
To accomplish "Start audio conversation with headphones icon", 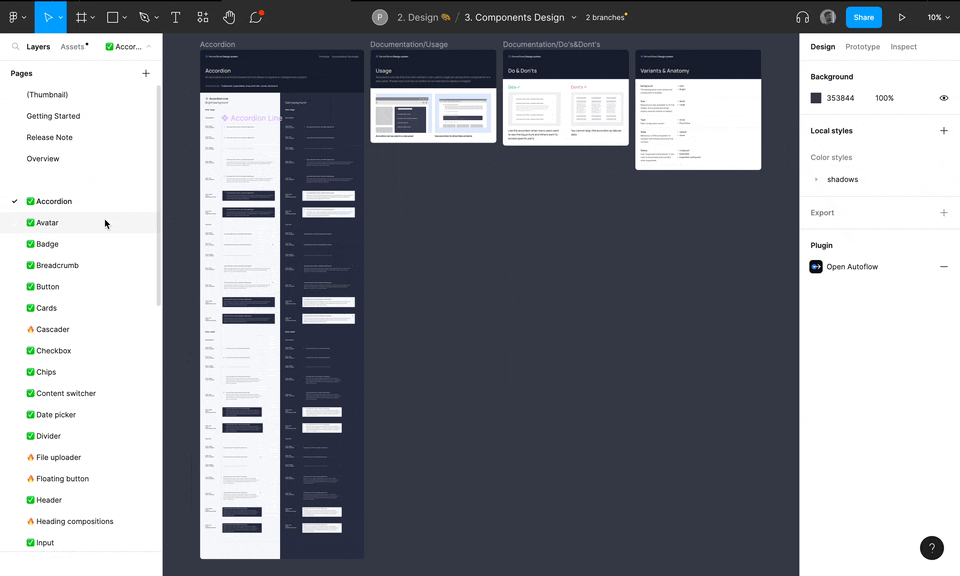I will click(802, 17).
